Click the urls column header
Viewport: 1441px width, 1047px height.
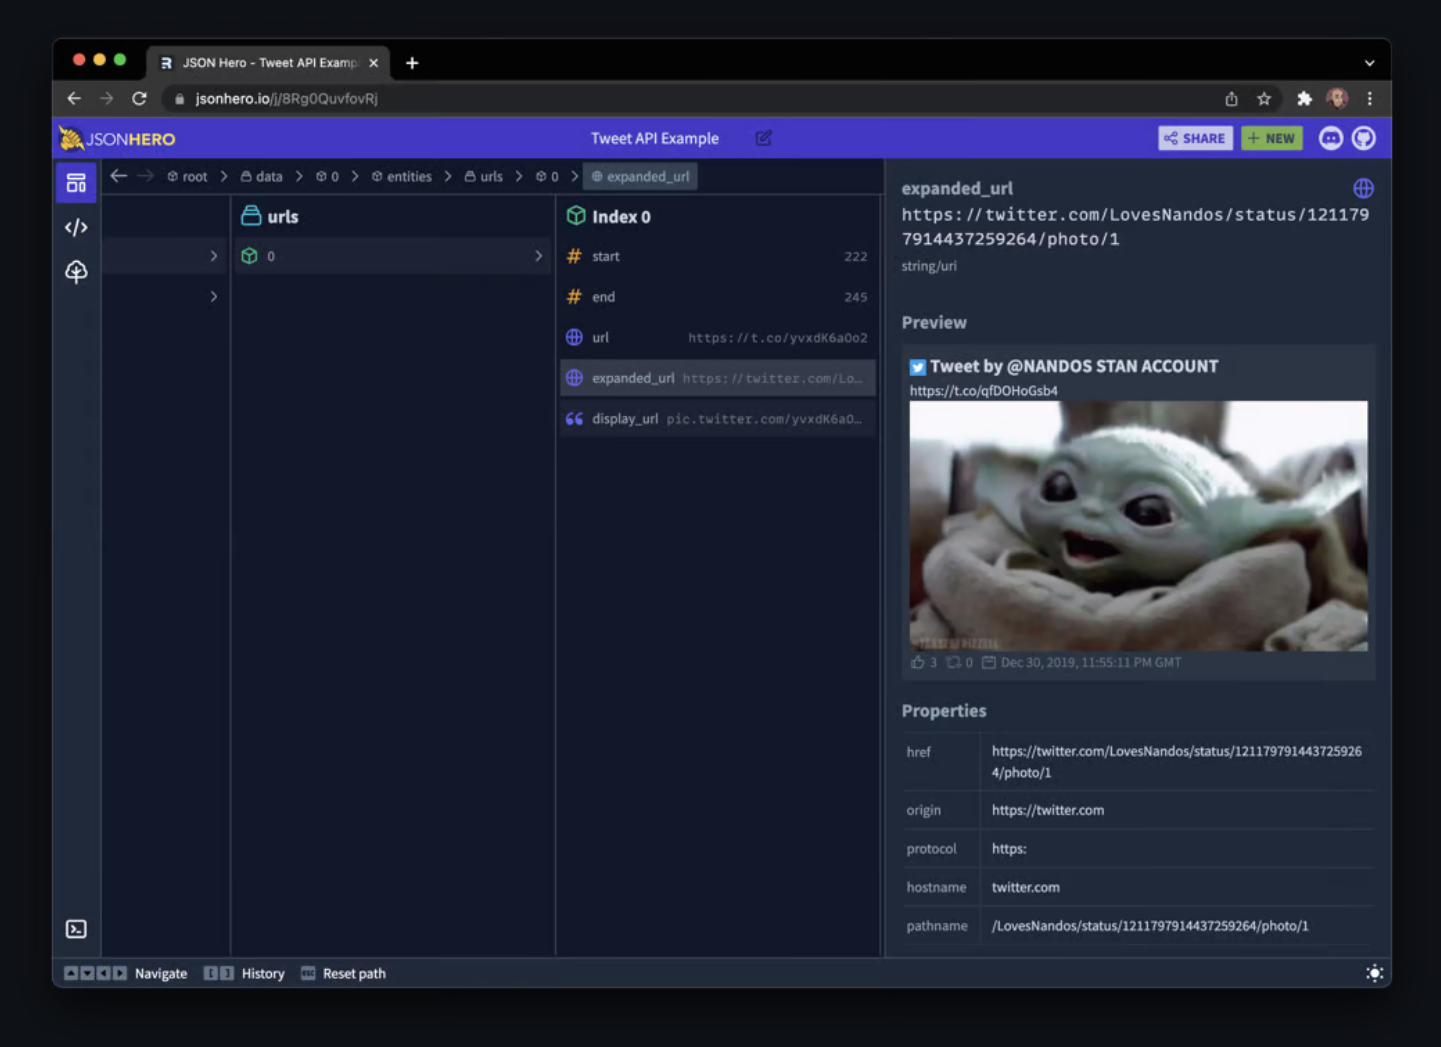[270, 216]
